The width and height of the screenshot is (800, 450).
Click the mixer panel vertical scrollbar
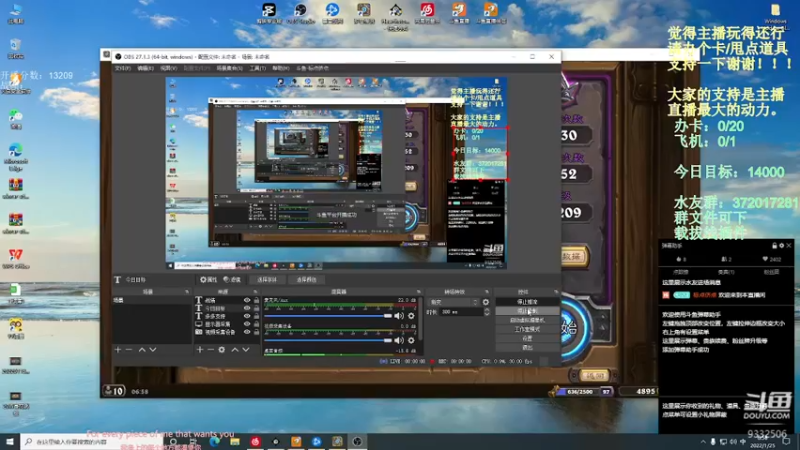coord(420,319)
